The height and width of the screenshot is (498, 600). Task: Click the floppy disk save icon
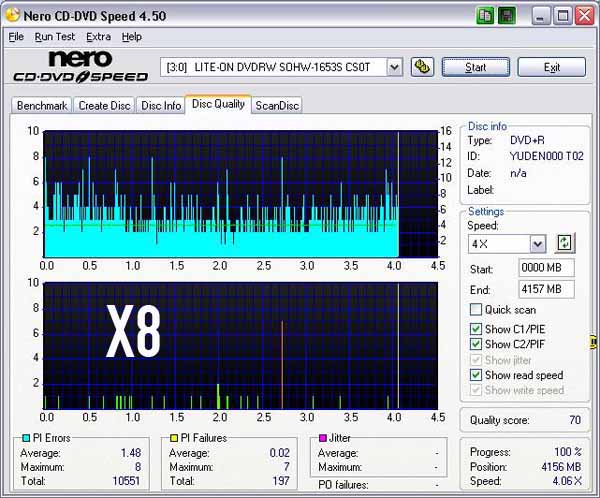[507, 16]
